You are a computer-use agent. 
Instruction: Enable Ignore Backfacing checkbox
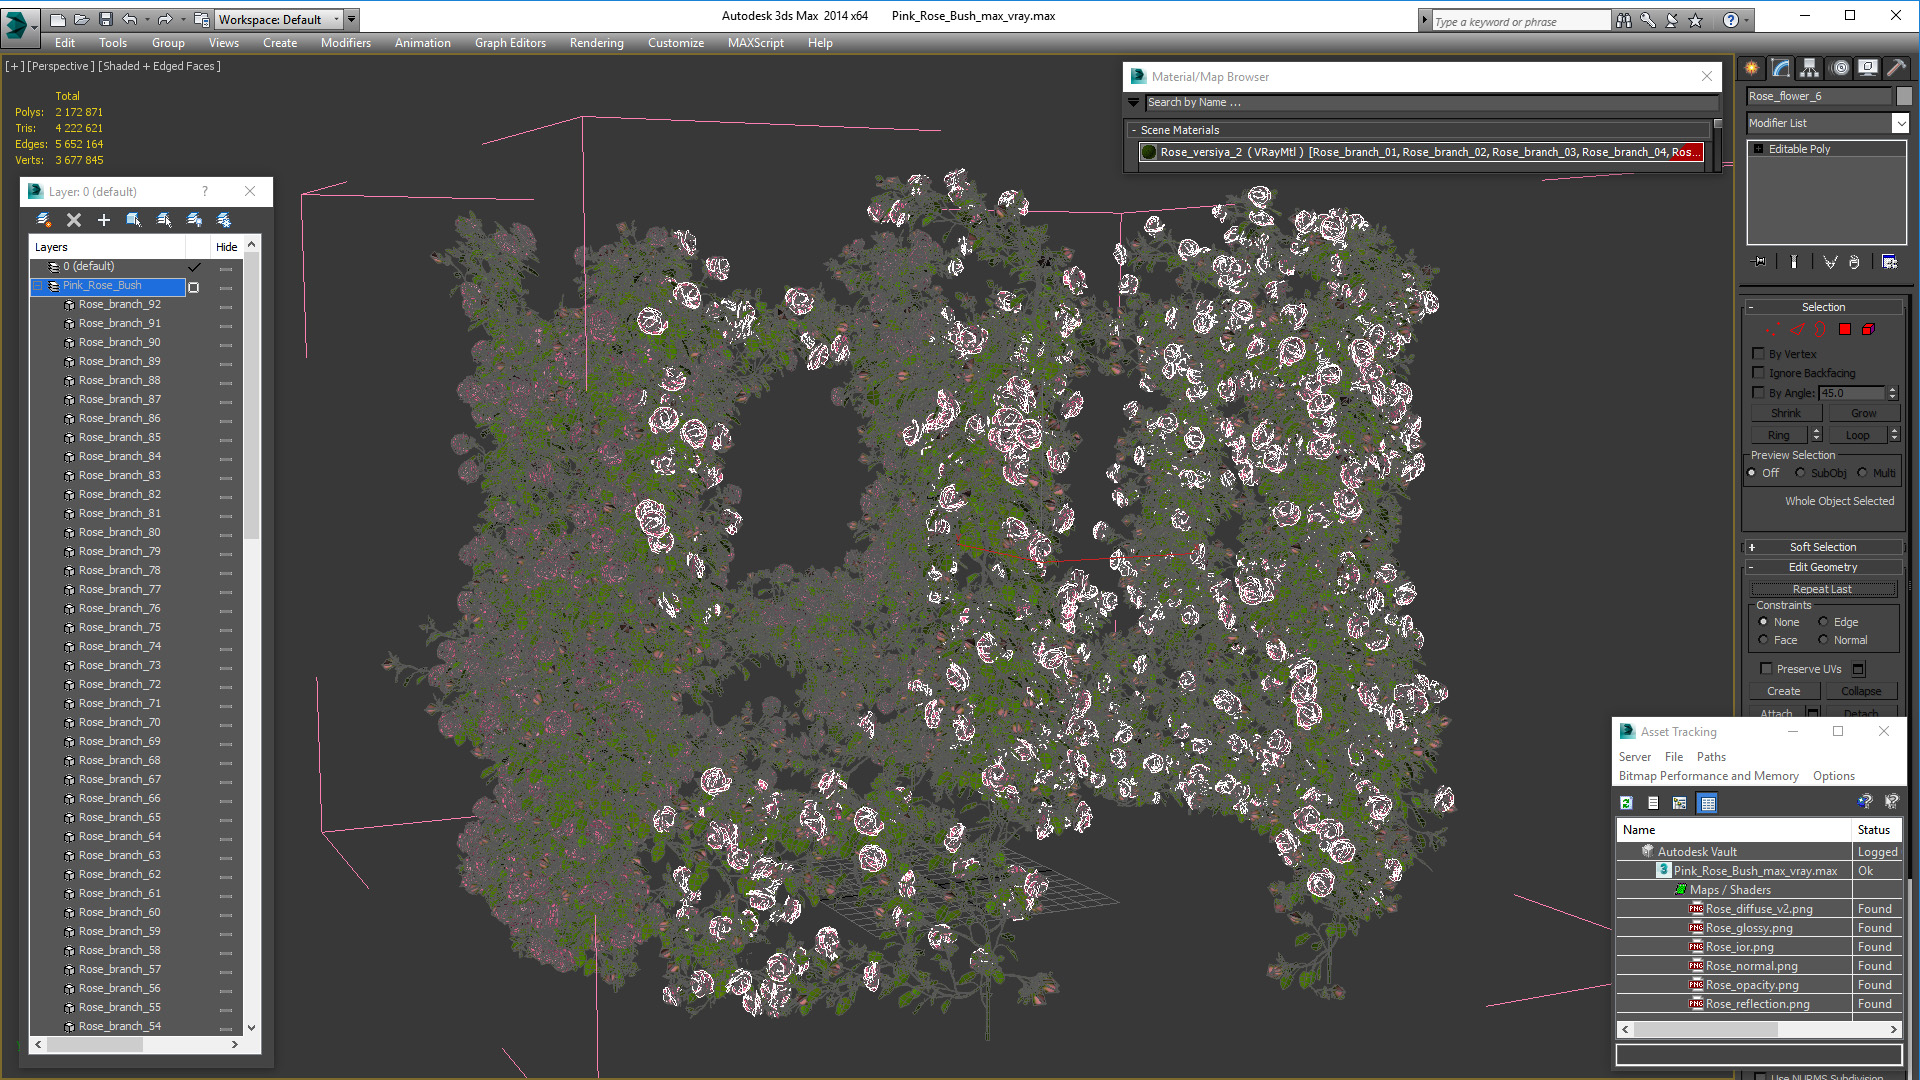point(1759,372)
